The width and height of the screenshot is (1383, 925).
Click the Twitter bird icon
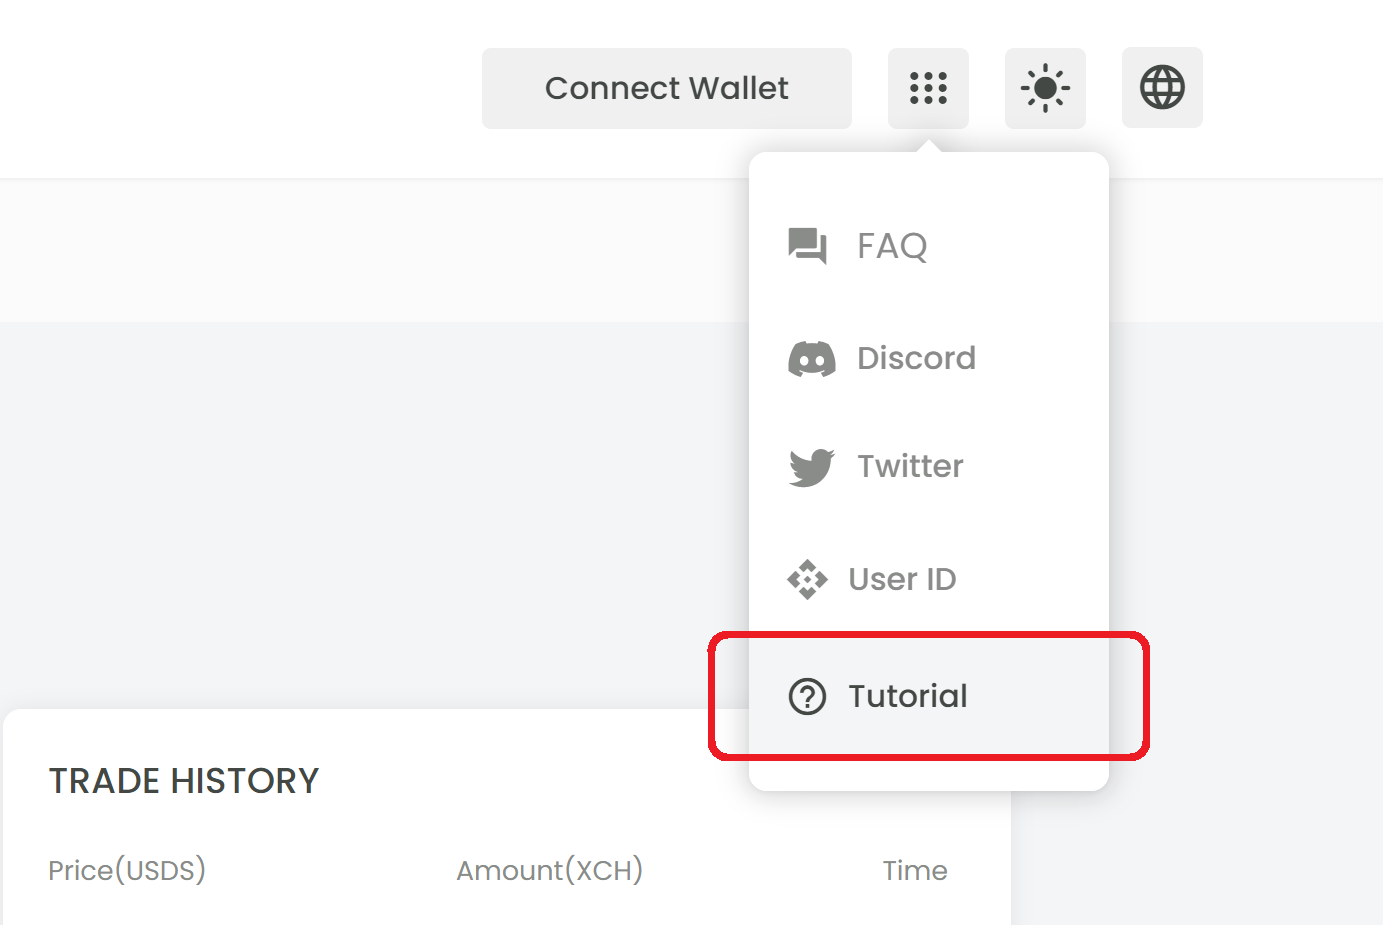811,467
